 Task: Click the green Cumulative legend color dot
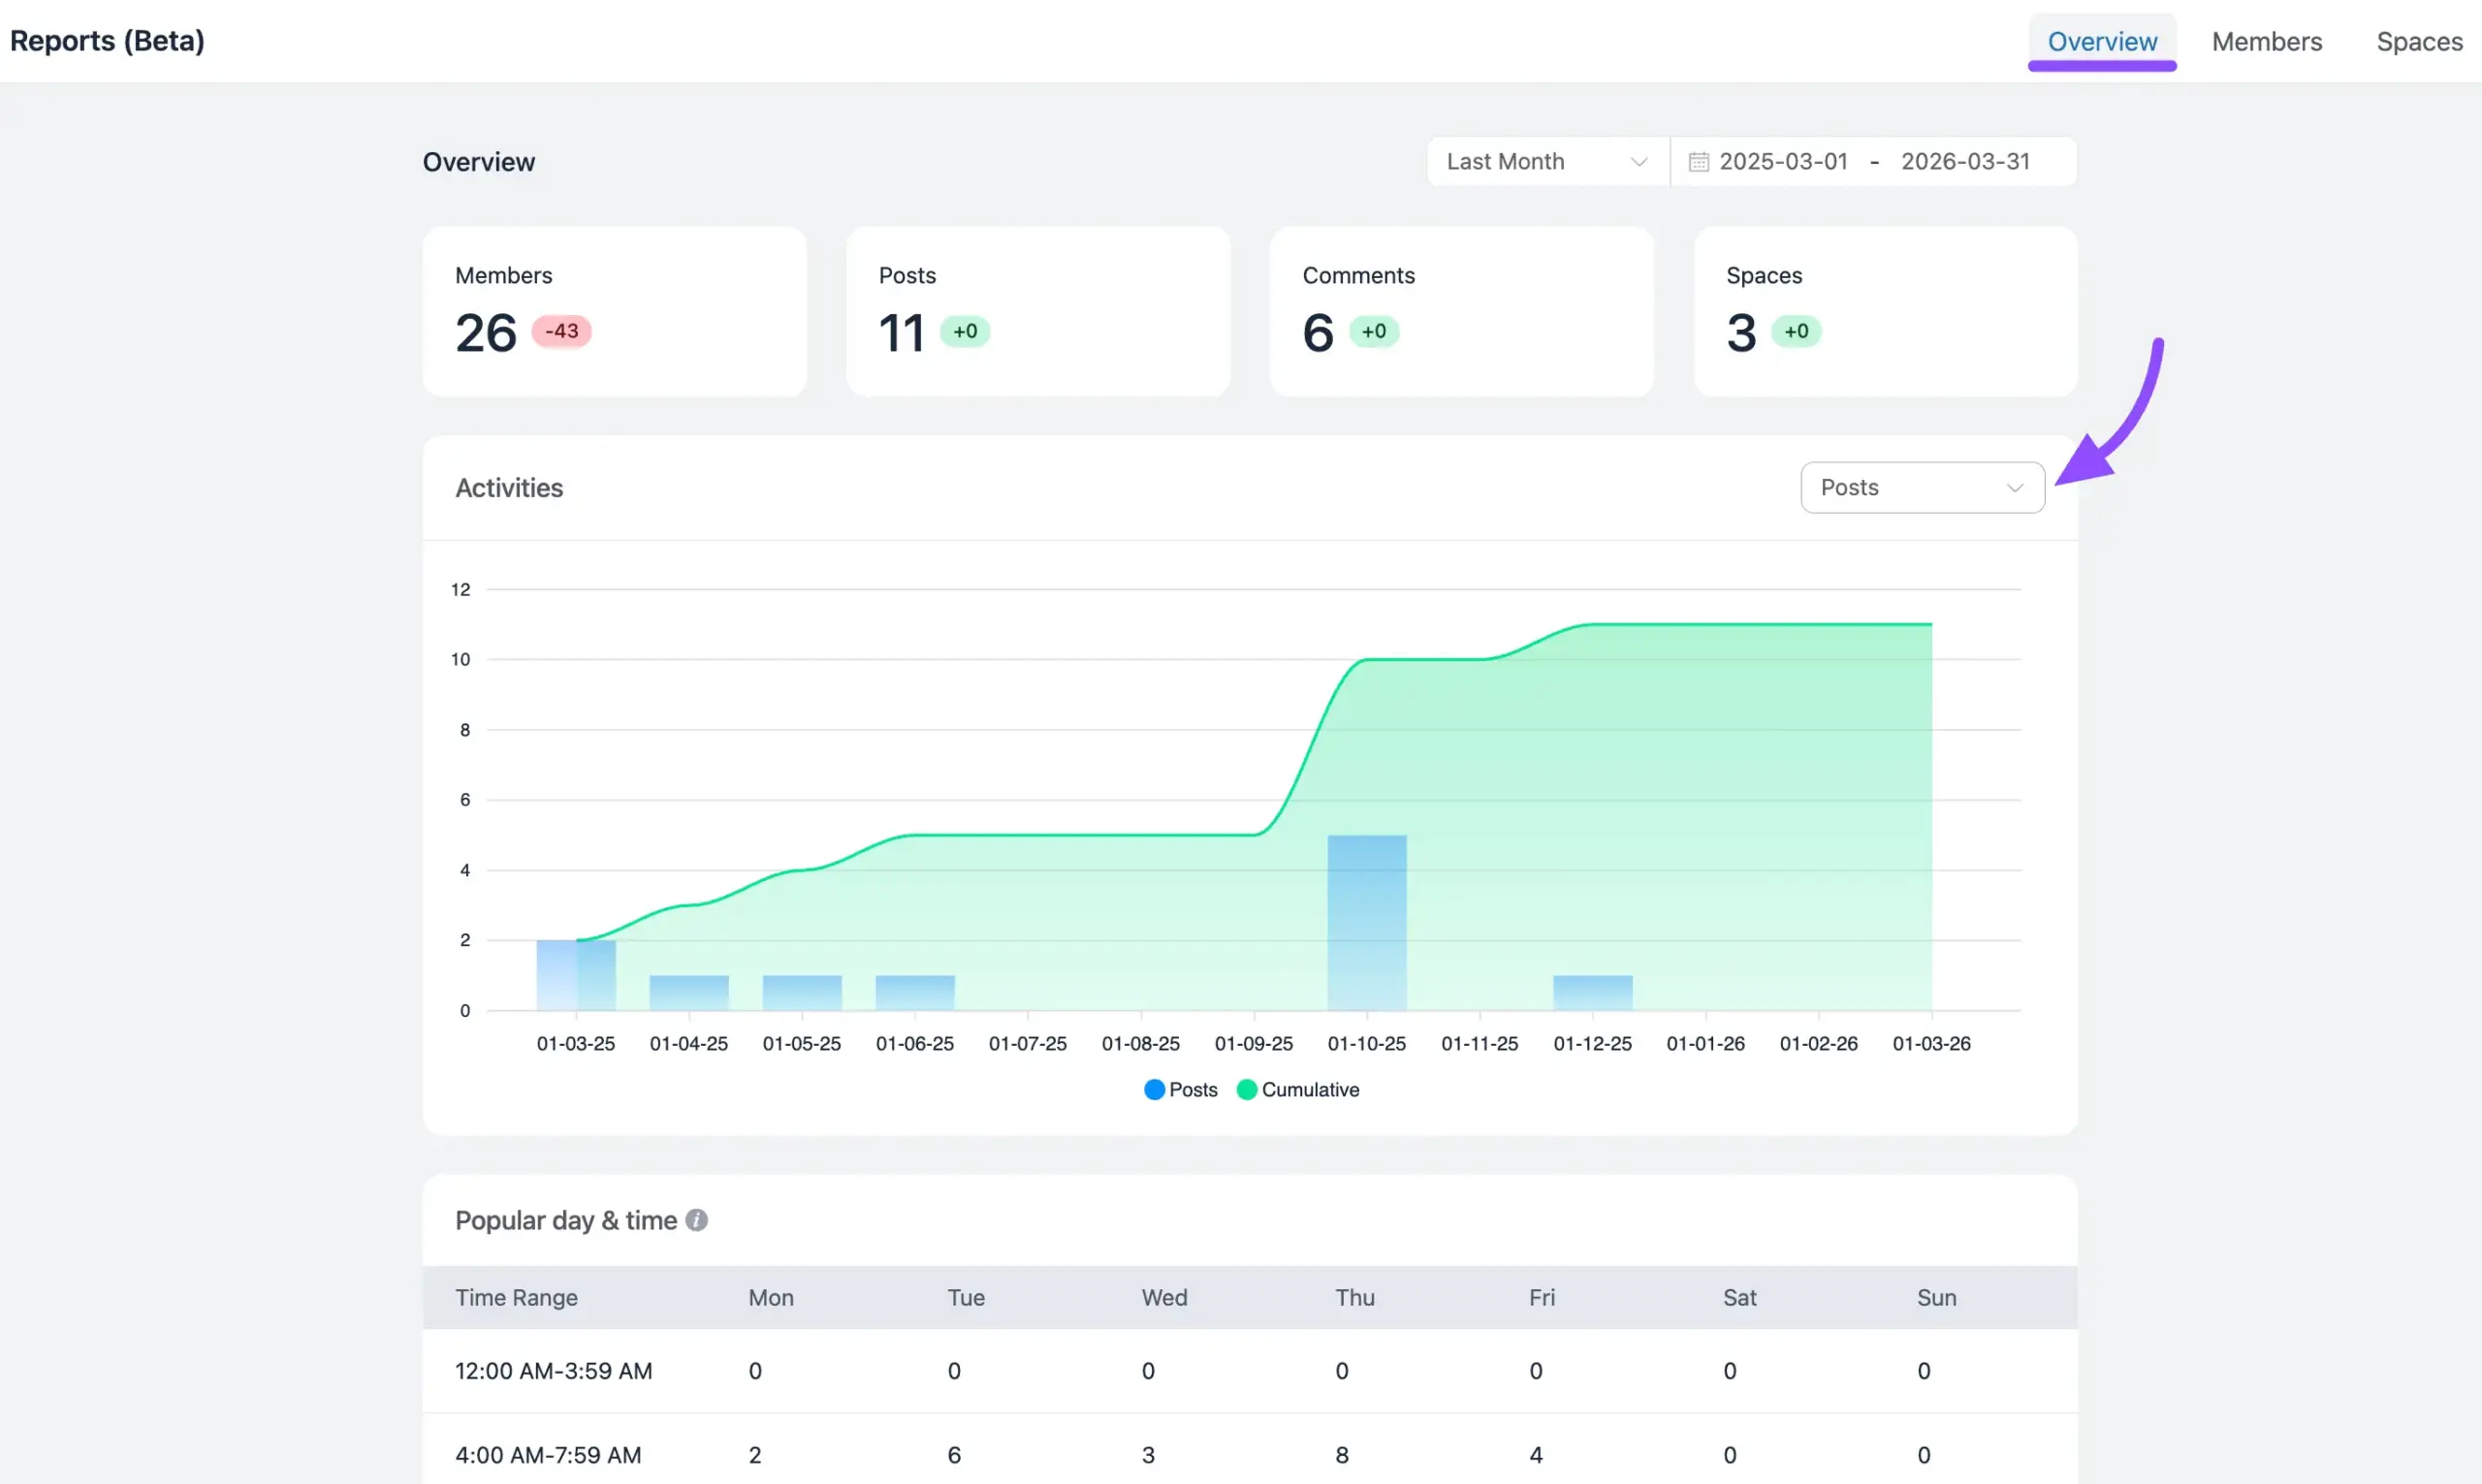click(1246, 1090)
